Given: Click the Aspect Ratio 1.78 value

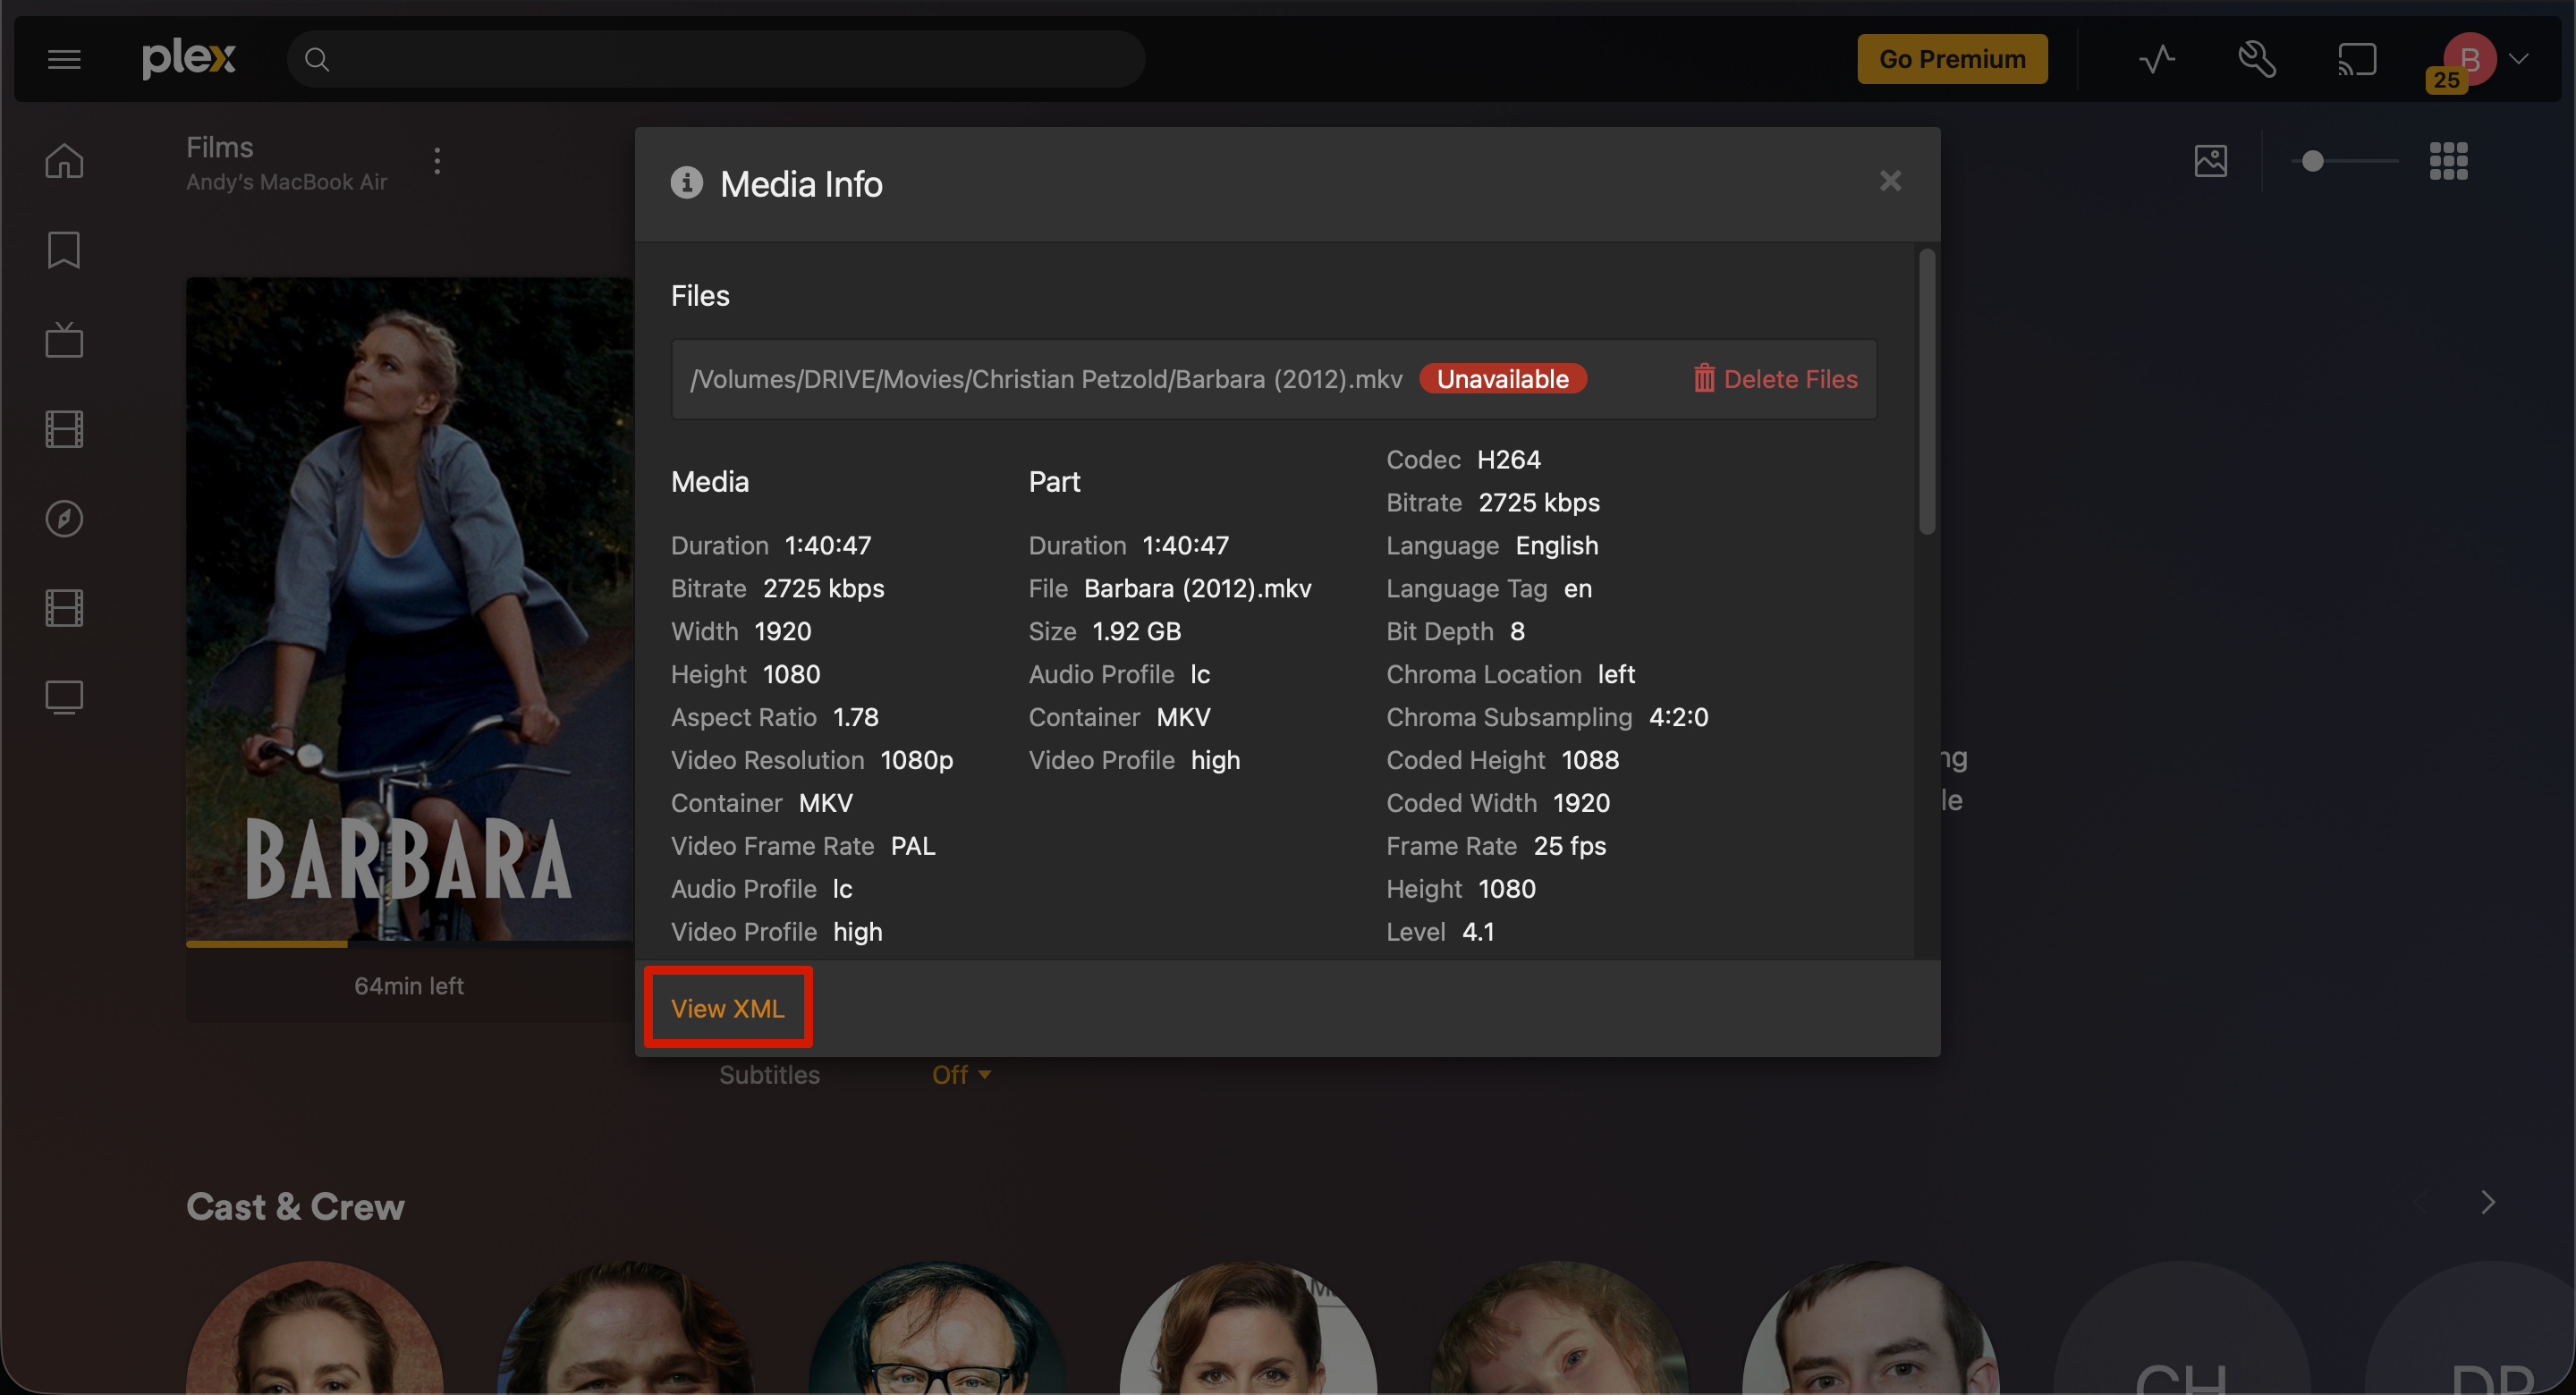Looking at the screenshot, I should click(x=855, y=717).
